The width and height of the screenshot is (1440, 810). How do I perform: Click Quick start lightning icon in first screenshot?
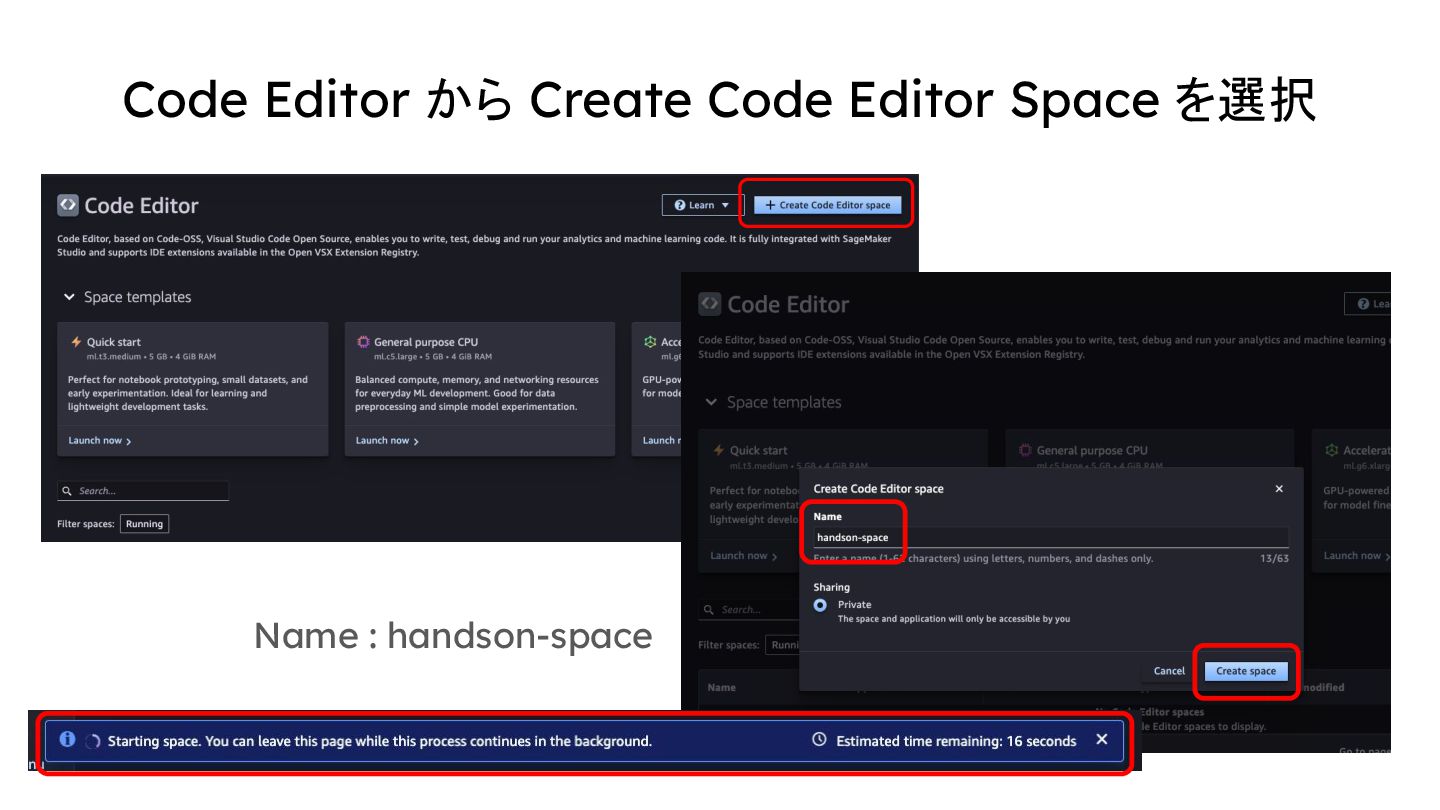click(x=76, y=342)
